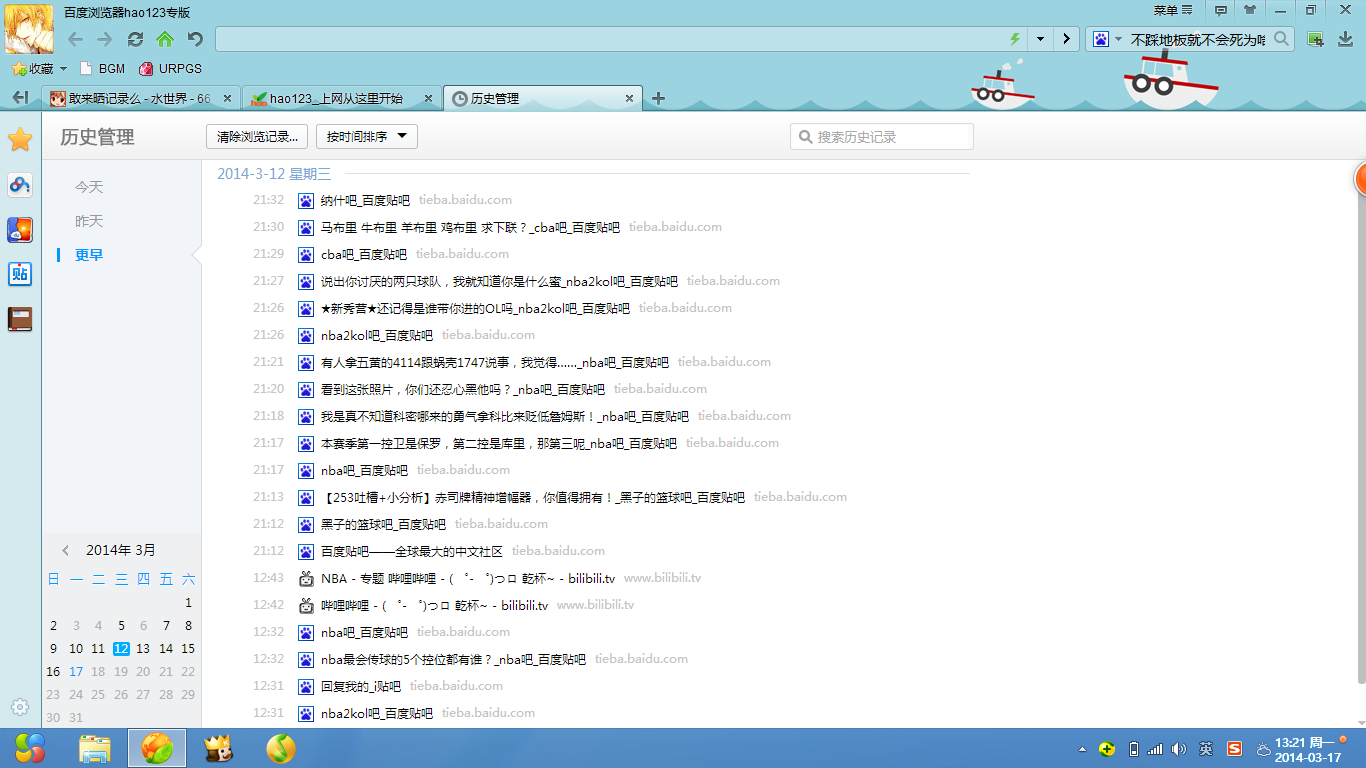The image size is (1366, 768).
Task: Open the skin shirt icon in title bar
Action: [x=1250, y=10]
